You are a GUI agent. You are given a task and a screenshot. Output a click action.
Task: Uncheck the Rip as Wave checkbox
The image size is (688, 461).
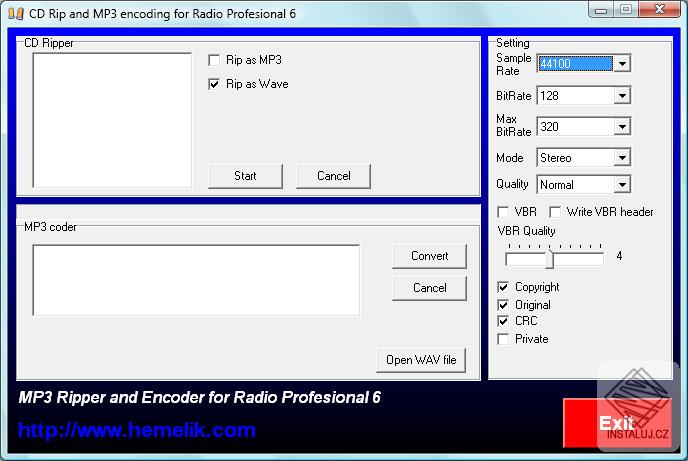(214, 84)
